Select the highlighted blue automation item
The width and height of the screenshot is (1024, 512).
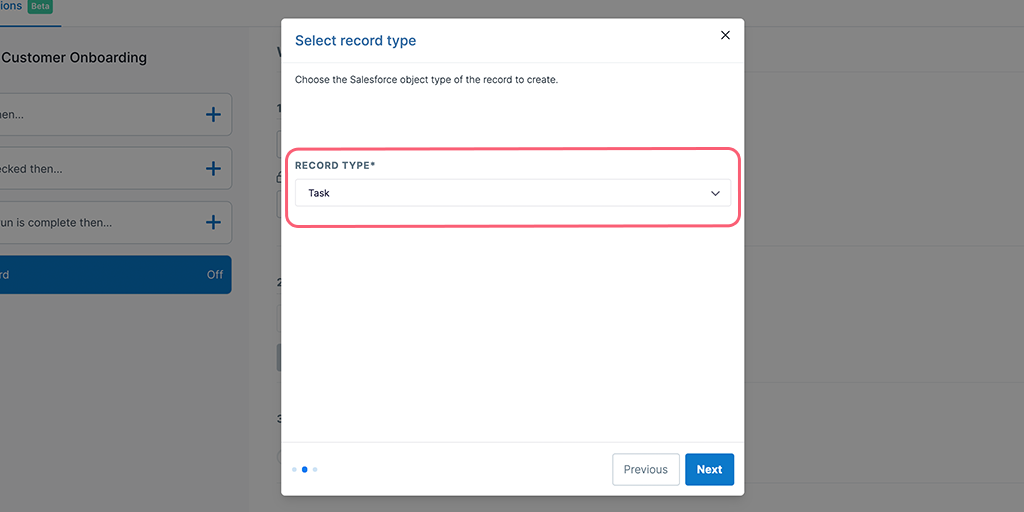click(115, 275)
